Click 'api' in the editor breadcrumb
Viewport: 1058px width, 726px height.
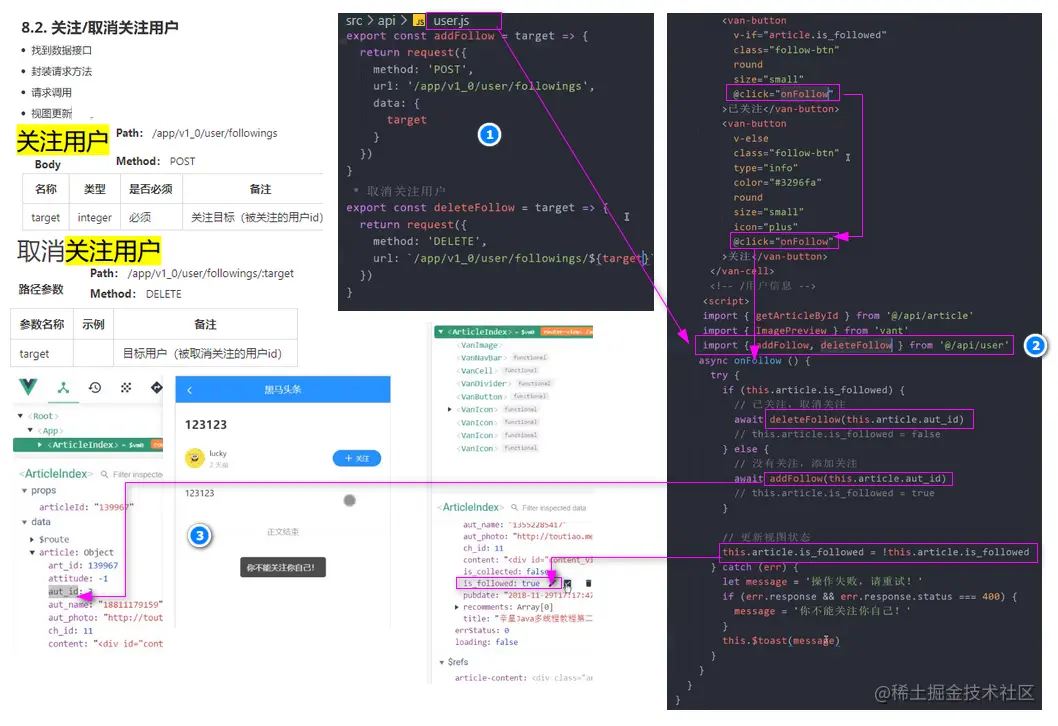point(387,21)
